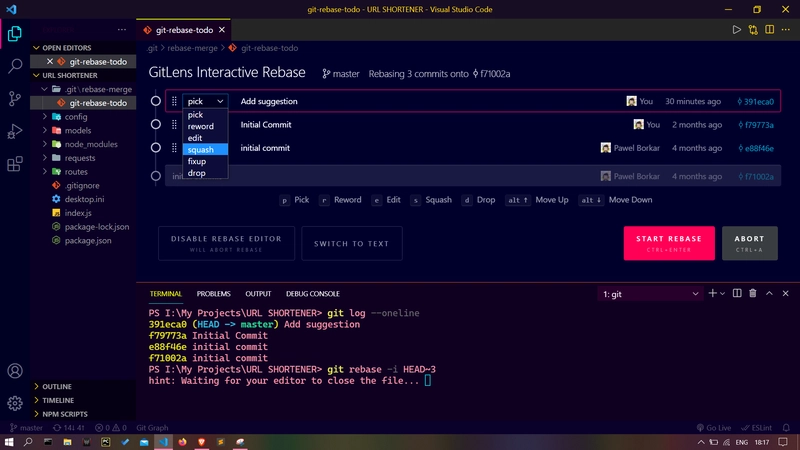Grab drag handle of Add suggestion commit

tap(174, 101)
